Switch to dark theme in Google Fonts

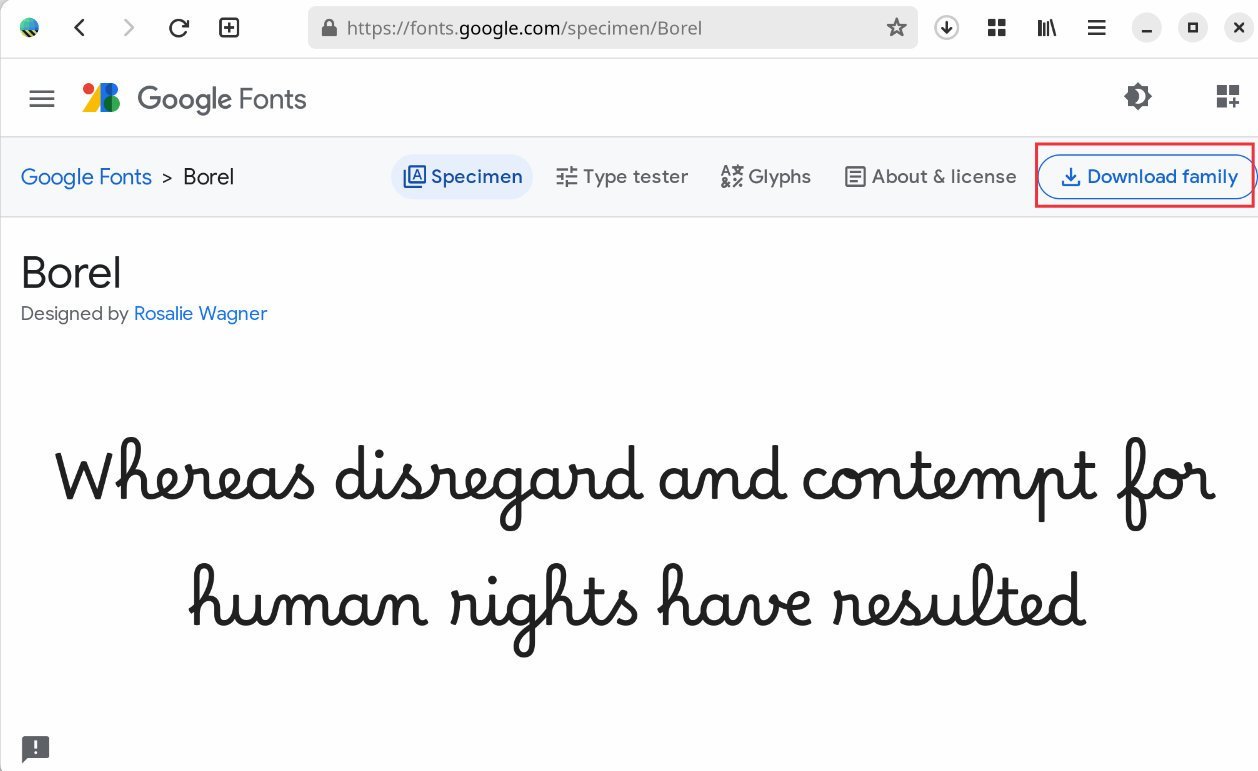tap(1138, 97)
